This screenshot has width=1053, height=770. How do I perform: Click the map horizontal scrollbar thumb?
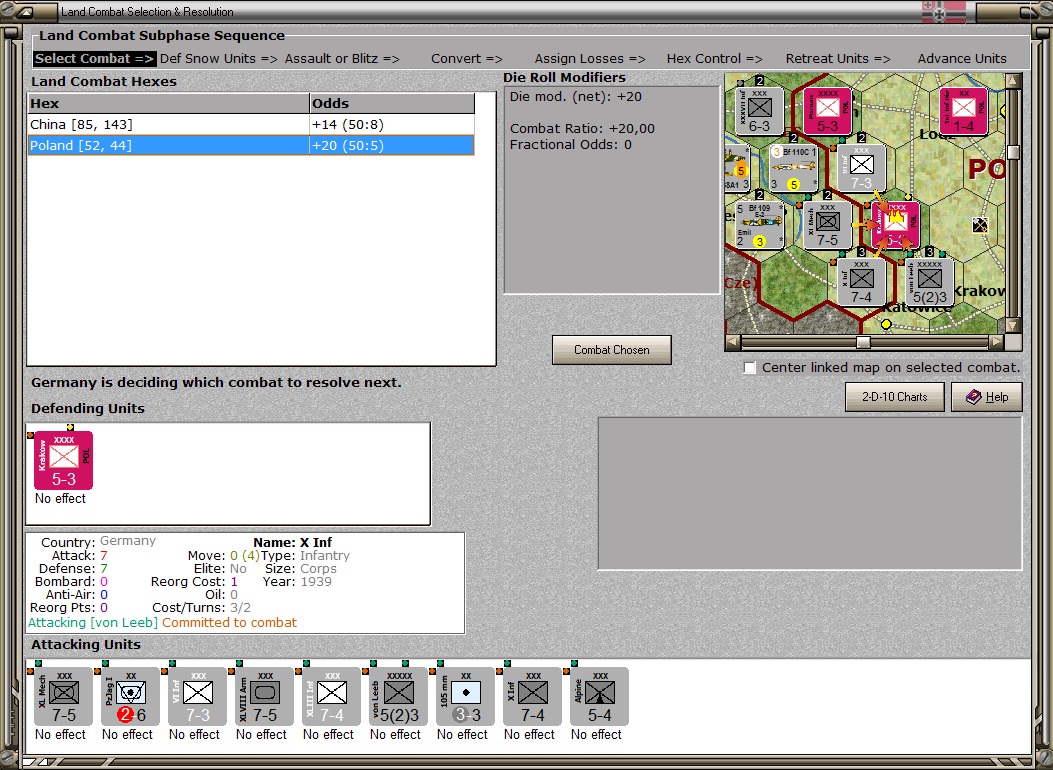[x=864, y=342]
